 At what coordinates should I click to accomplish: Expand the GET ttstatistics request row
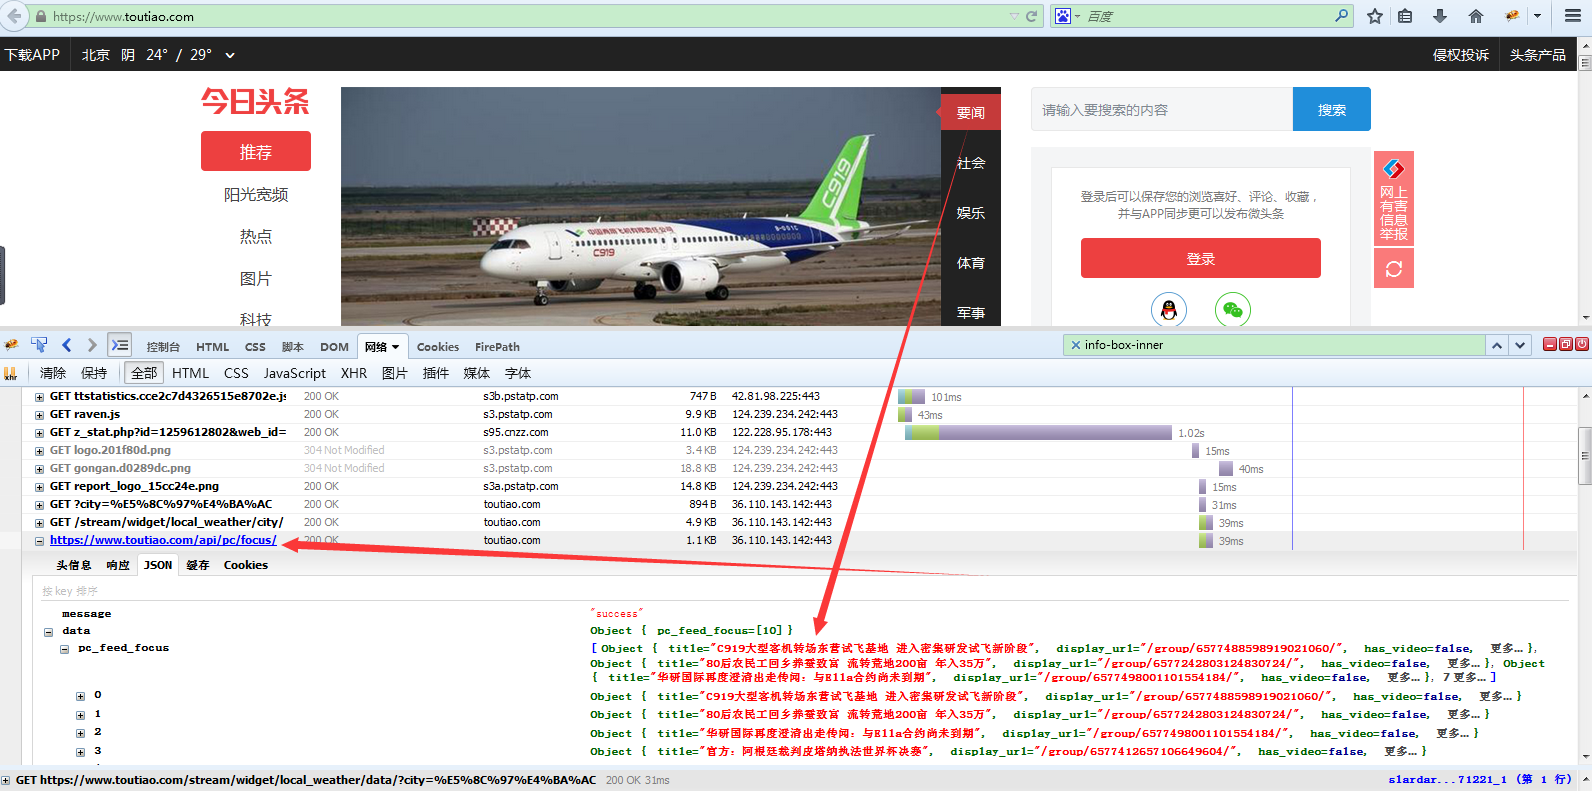(x=39, y=397)
